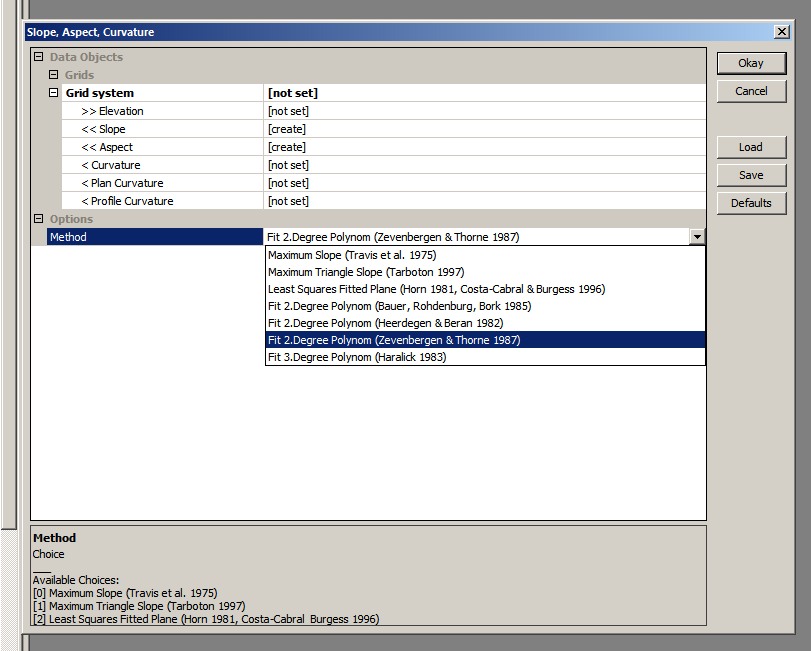Choose Maximum Triangle Slope (Tarboton 1997)

[x=485, y=272]
